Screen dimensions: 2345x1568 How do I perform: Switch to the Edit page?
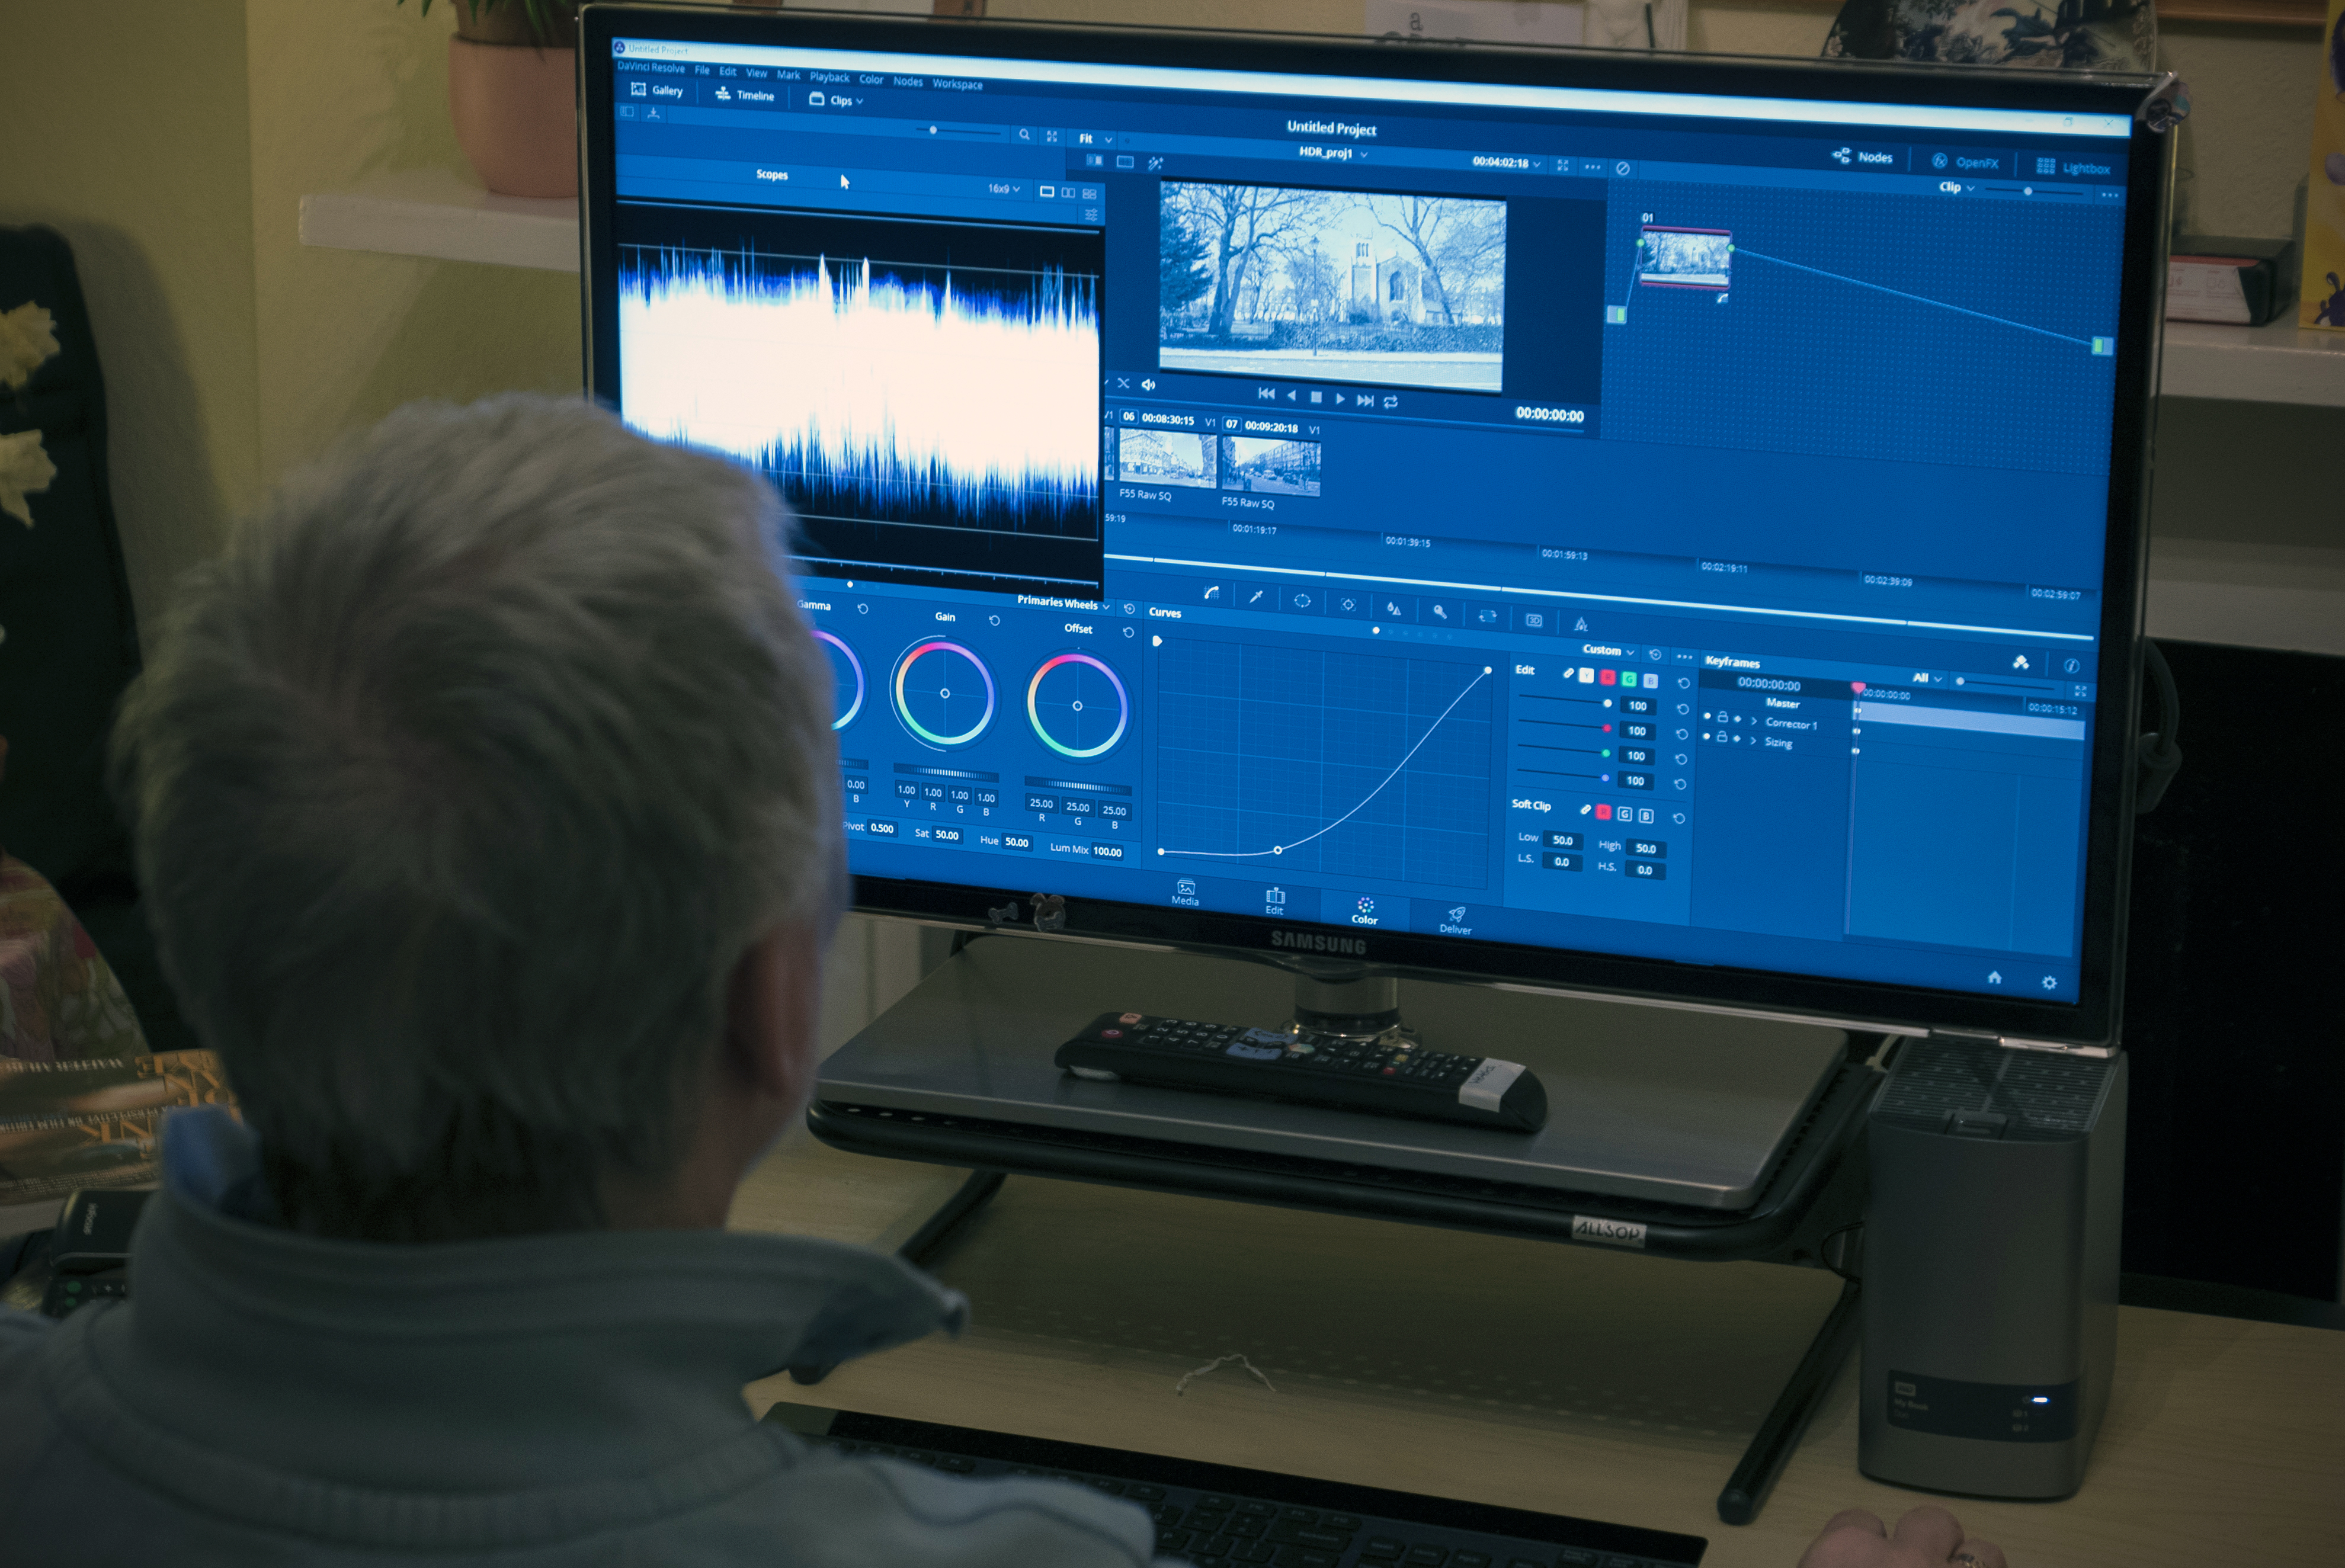[1274, 902]
